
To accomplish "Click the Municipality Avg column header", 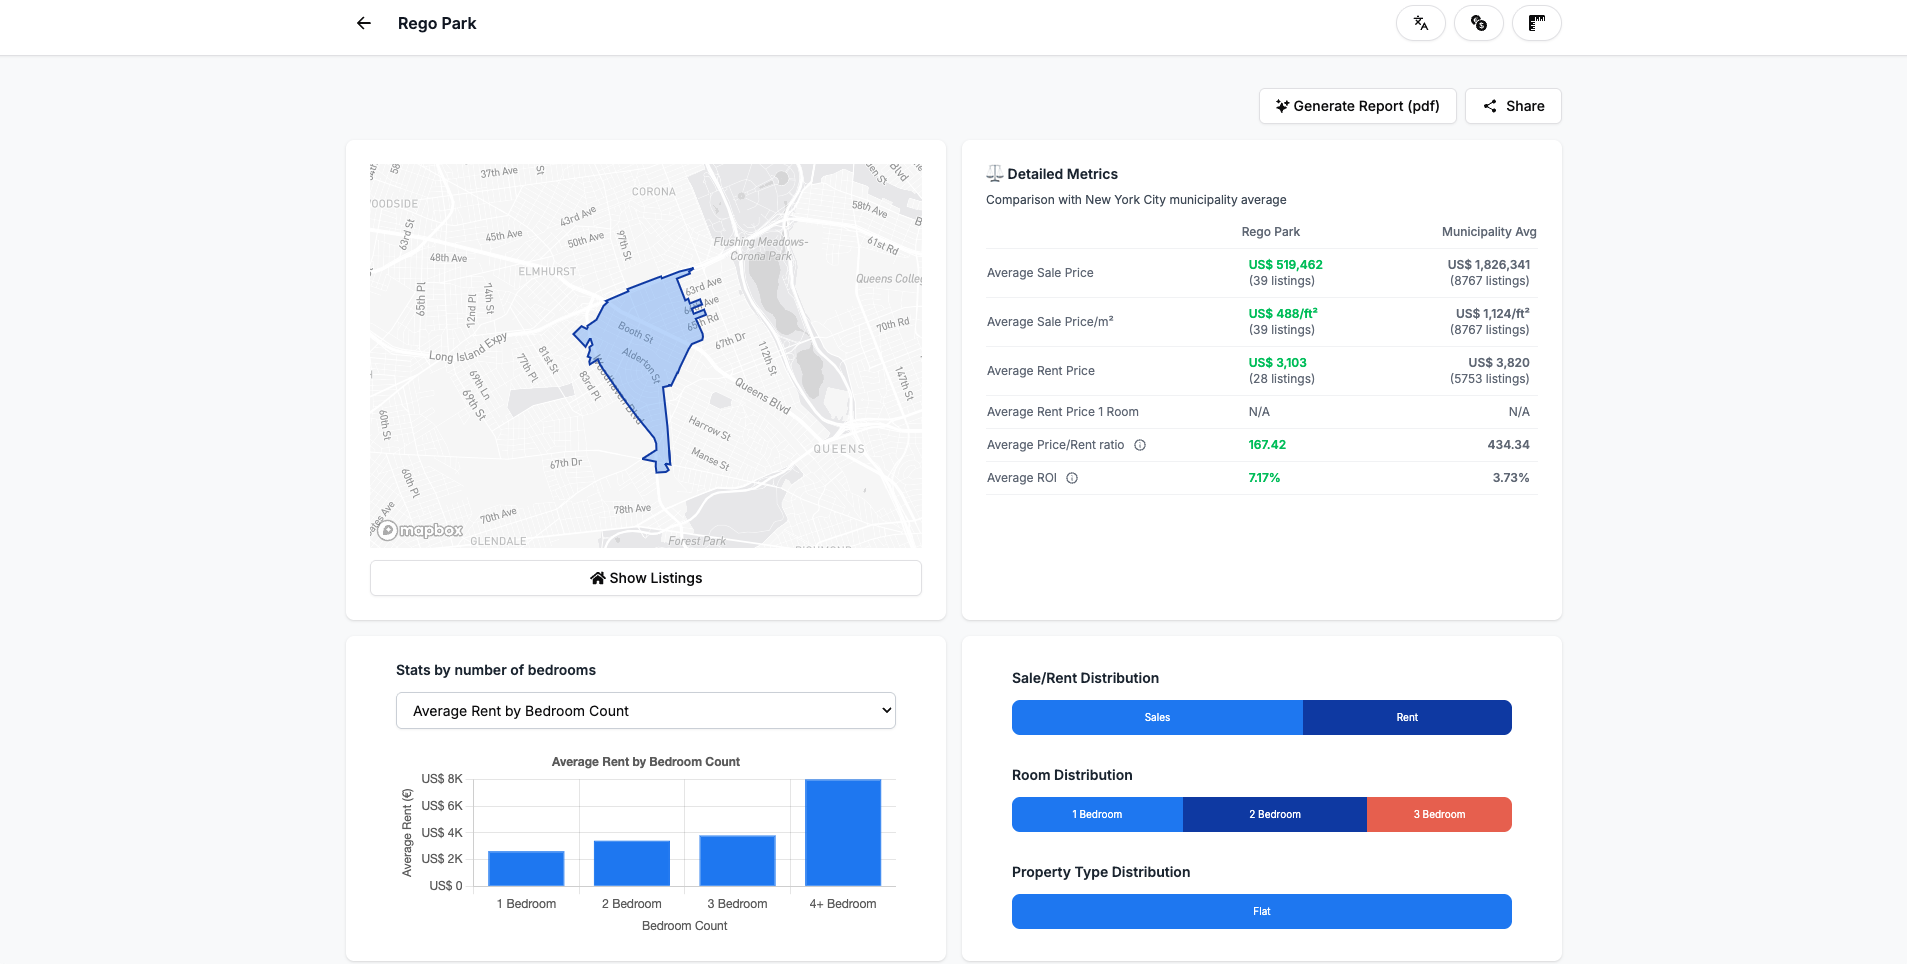I will [x=1488, y=231].
